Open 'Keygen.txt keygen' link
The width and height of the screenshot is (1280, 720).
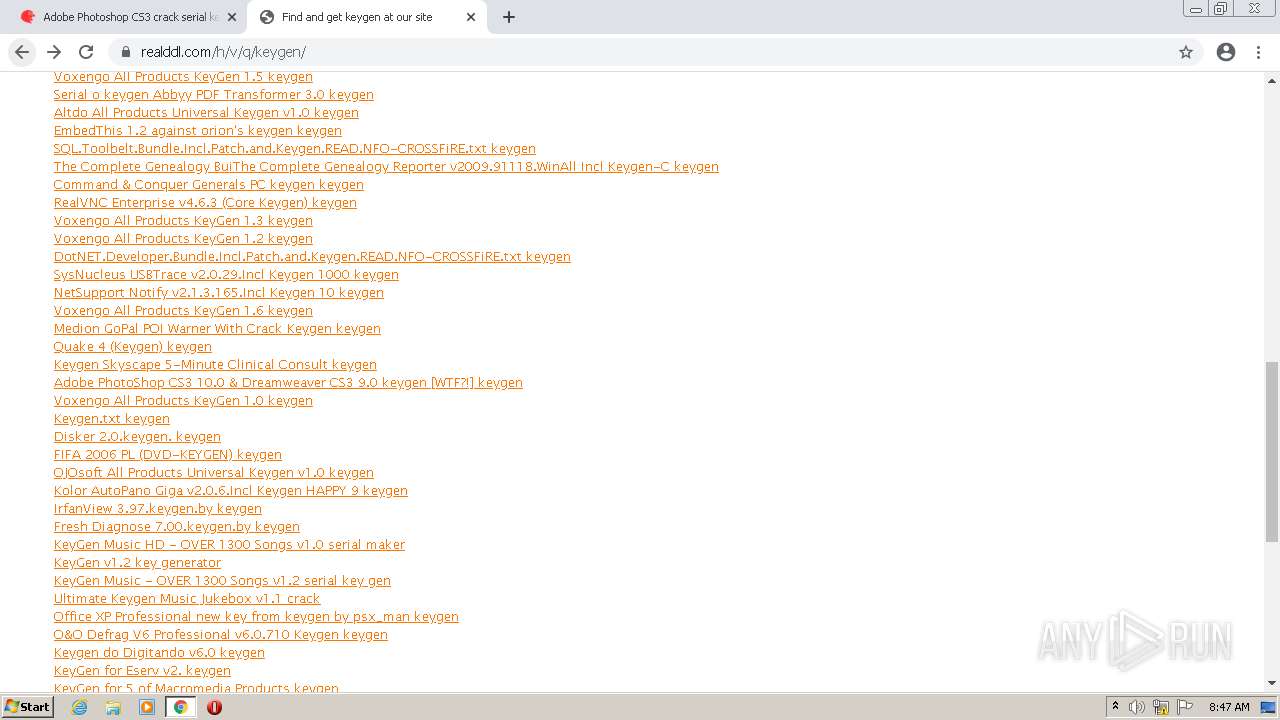pyautogui.click(x=112, y=419)
